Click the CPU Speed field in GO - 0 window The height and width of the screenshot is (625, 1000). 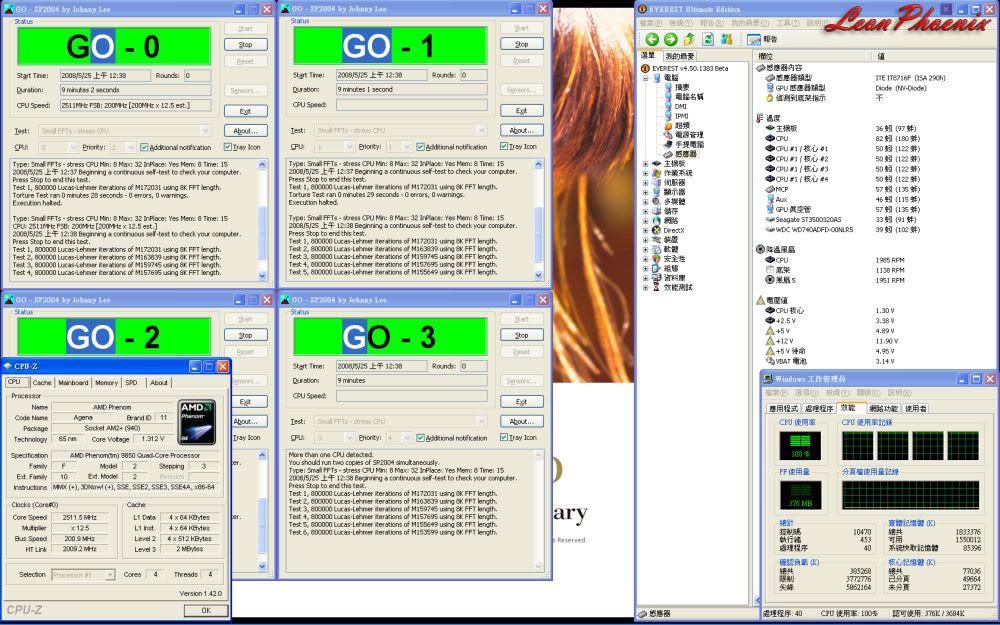pyautogui.click(x=136, y=105)
